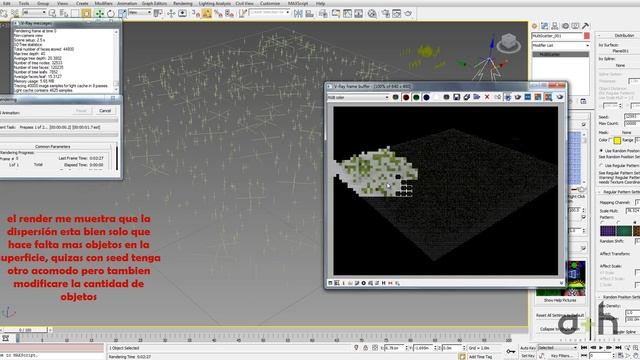Toggle the Snaps toggle icon
The image size is (640, 360).
pyautogui.click(x=196, y=13)
